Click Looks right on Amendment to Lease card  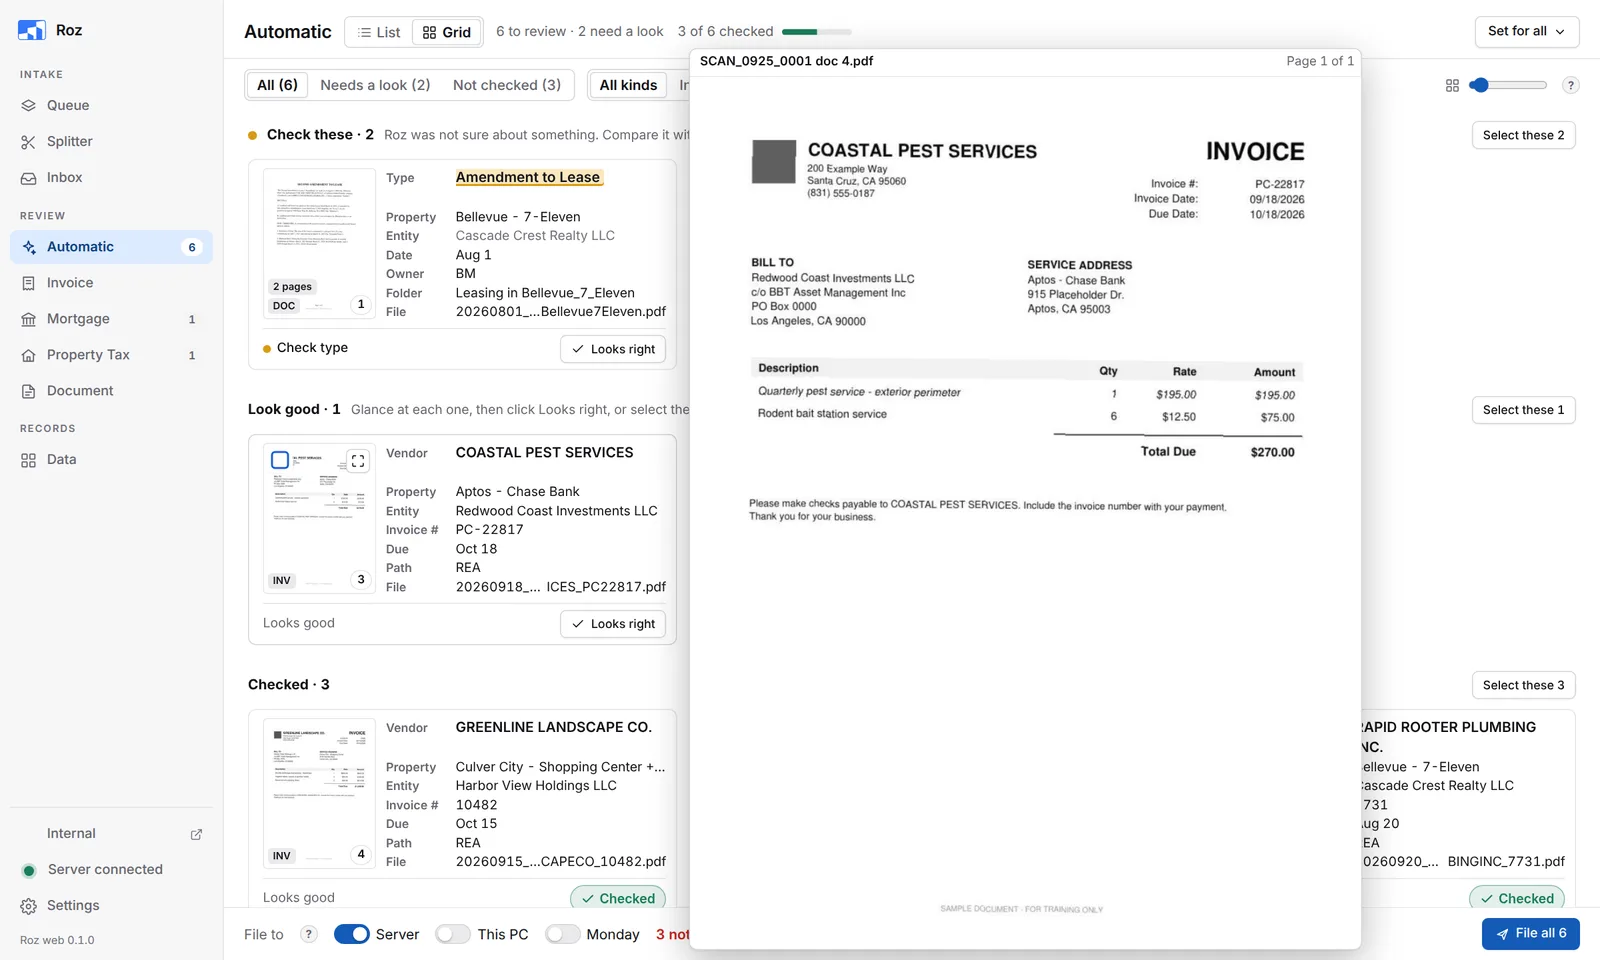(613, 349)
